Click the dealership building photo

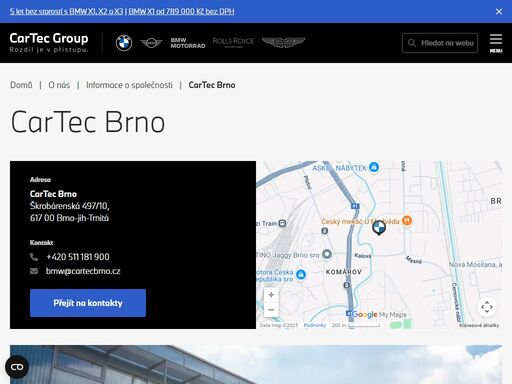click(256, 364)
